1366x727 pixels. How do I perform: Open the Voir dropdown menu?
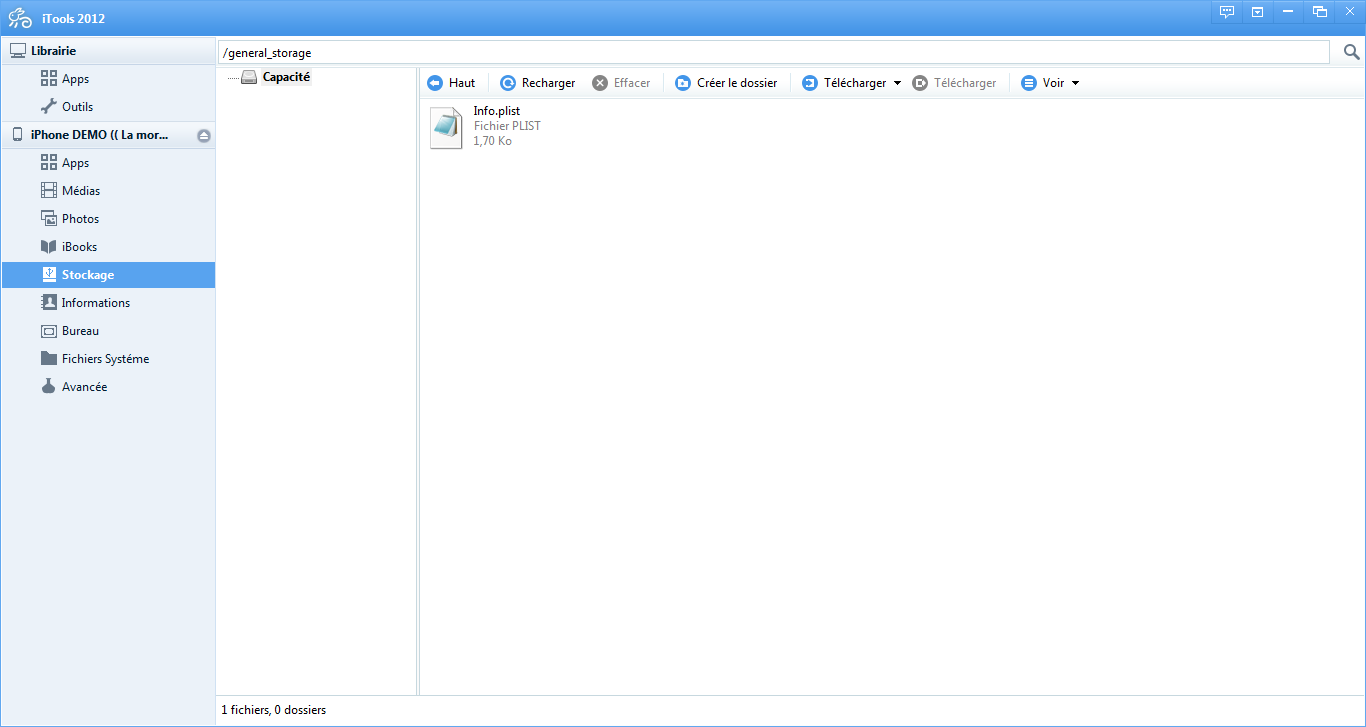coord(1050,83)
